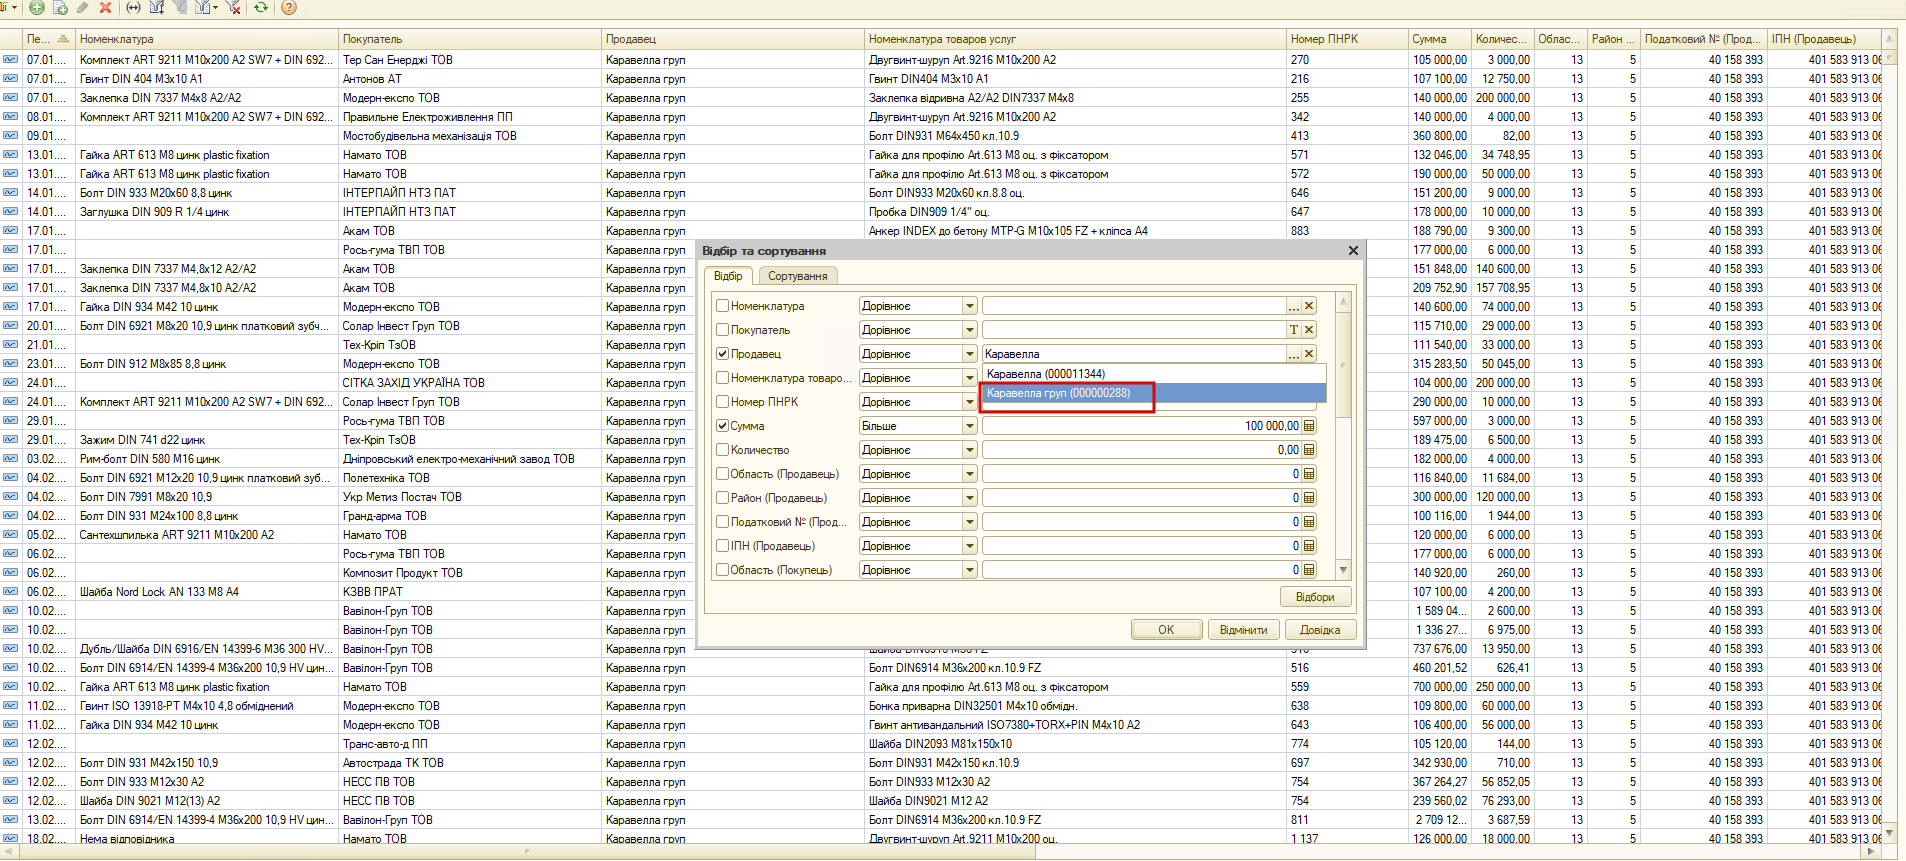The height and width of the screenshot is (861, 1906).
Task: Select the Відбір tab
Action: [728, 276]
